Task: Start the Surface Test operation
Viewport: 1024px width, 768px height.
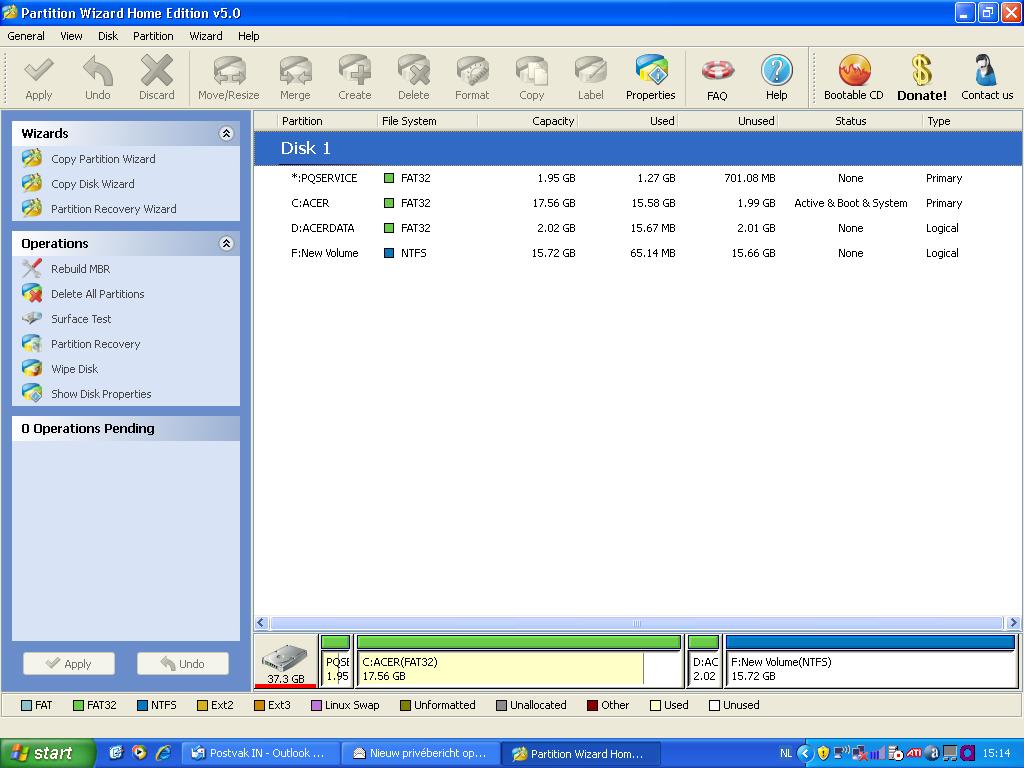Action: pyautogui.click(x=81, y=319)
